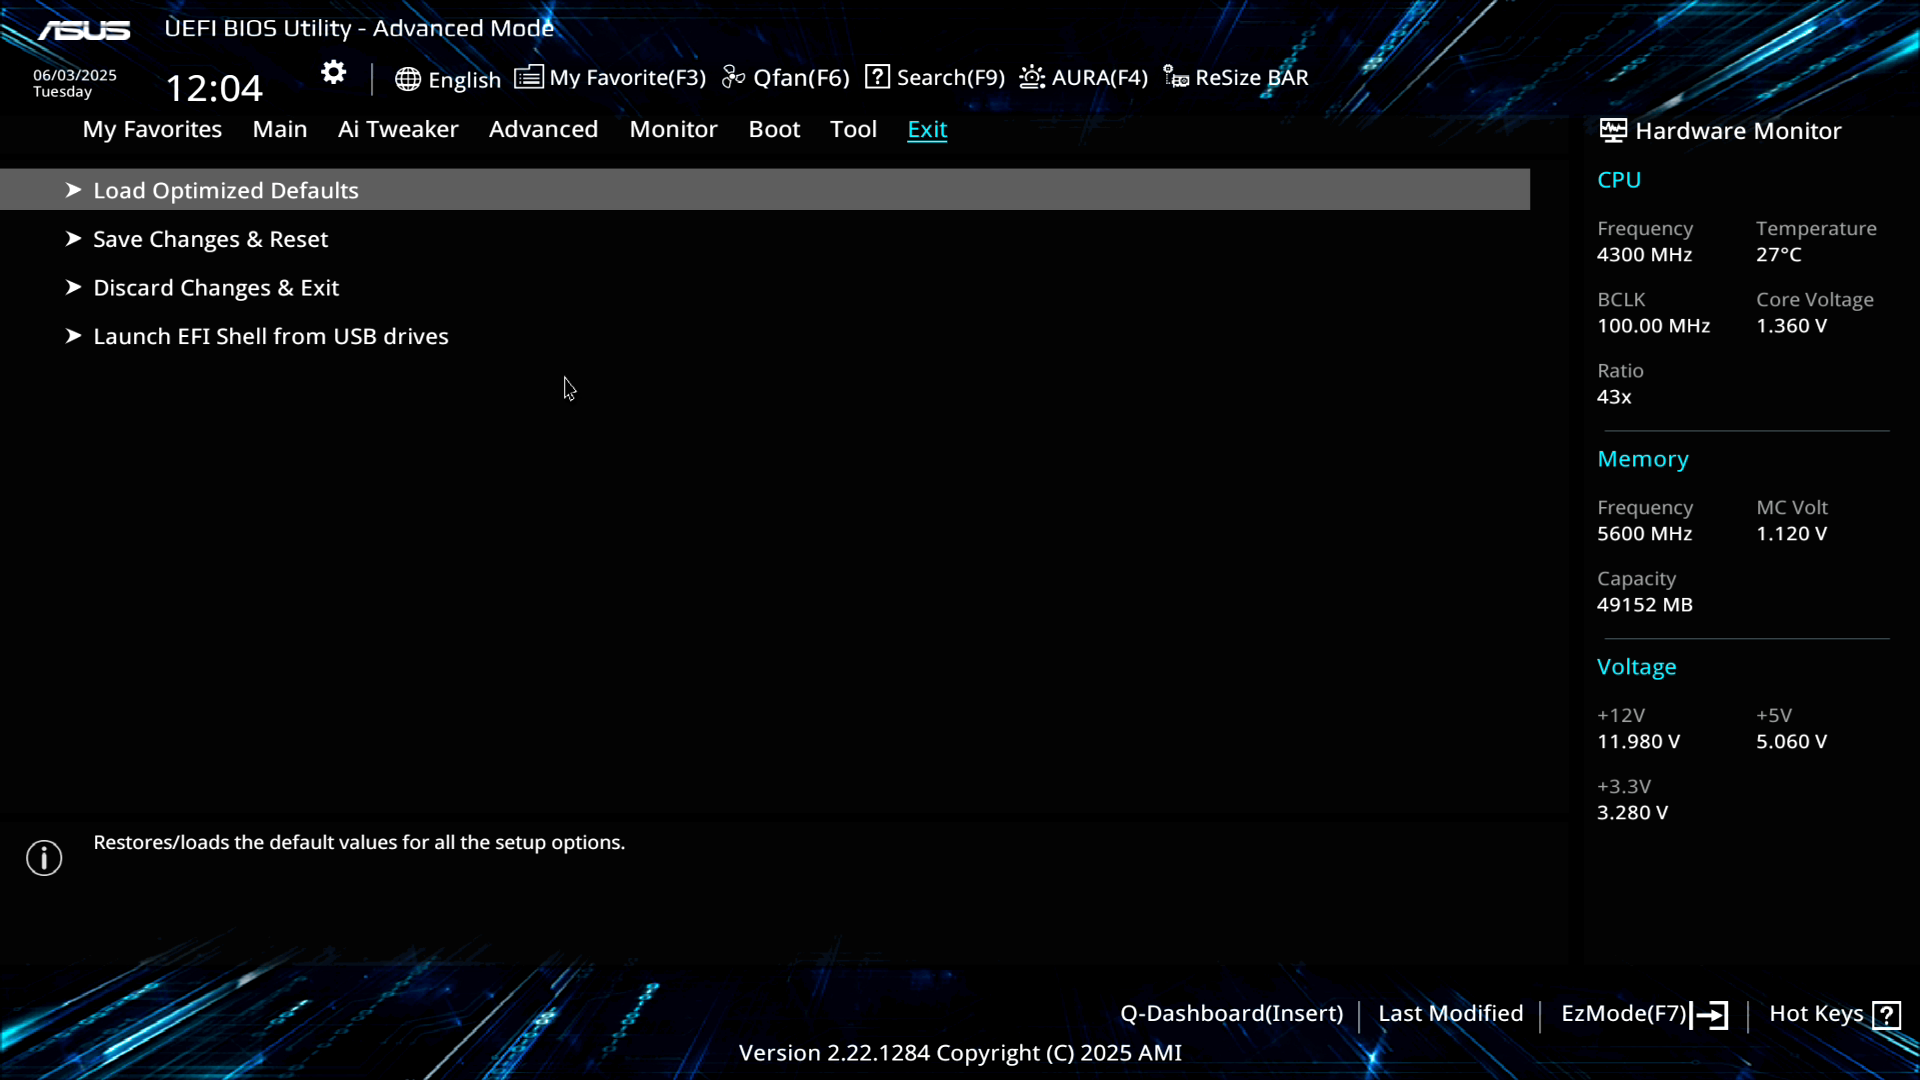The height and width of the screenshot is (1080, 1920).
Task: Click the information icon beside description
Action: coord(44,858)
